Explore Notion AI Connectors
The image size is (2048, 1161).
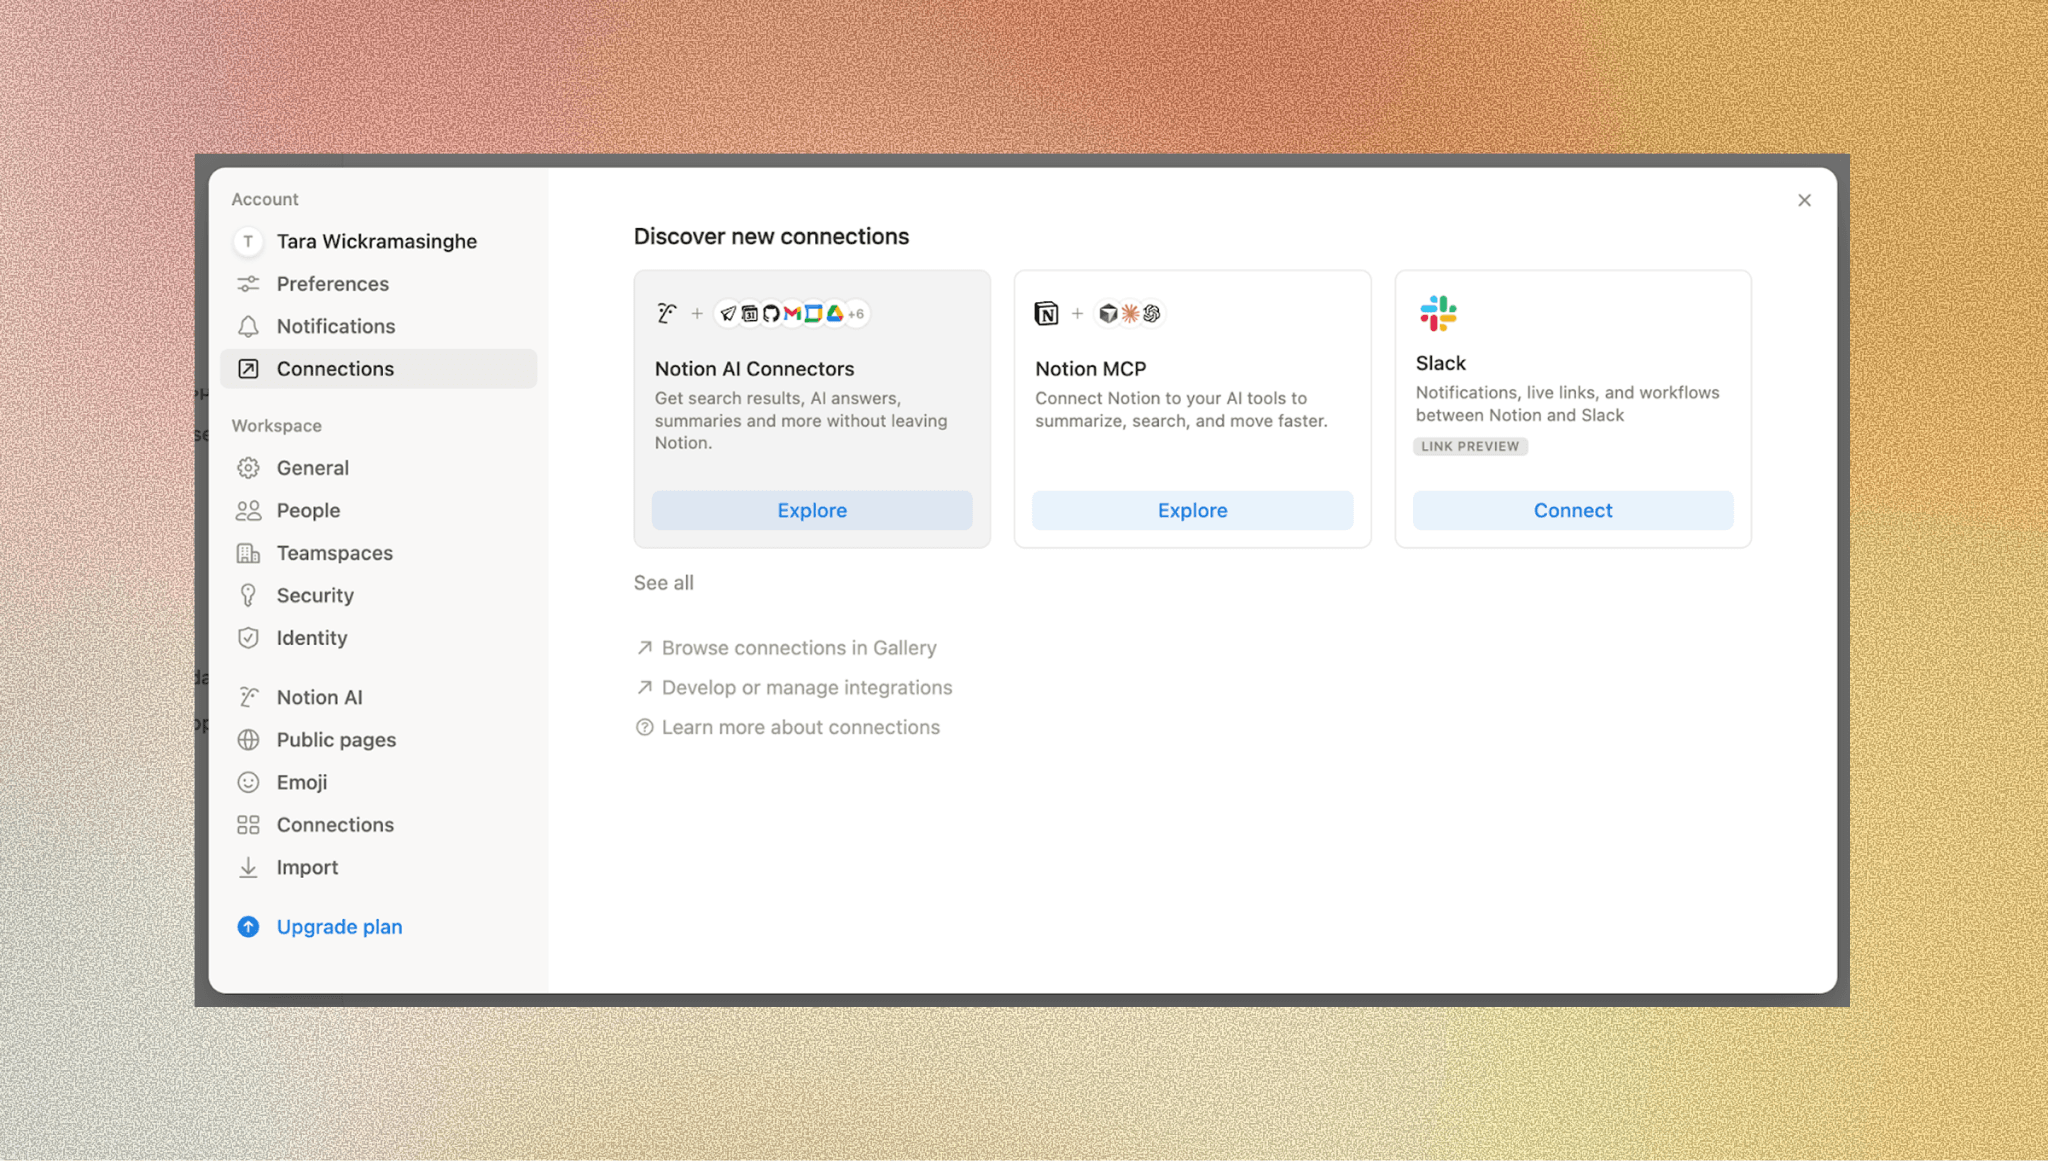coord(811,510)
